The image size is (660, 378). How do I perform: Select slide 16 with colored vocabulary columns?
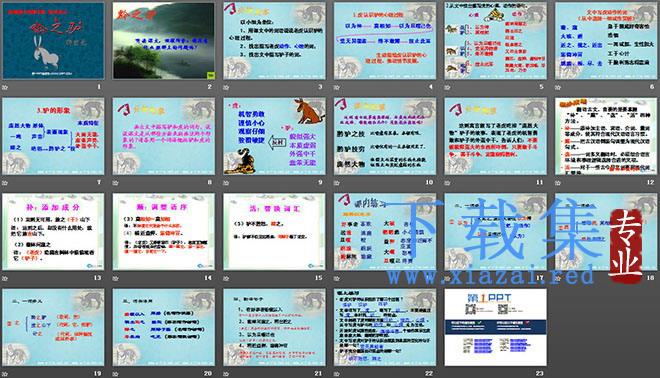[x=385, y=232]
